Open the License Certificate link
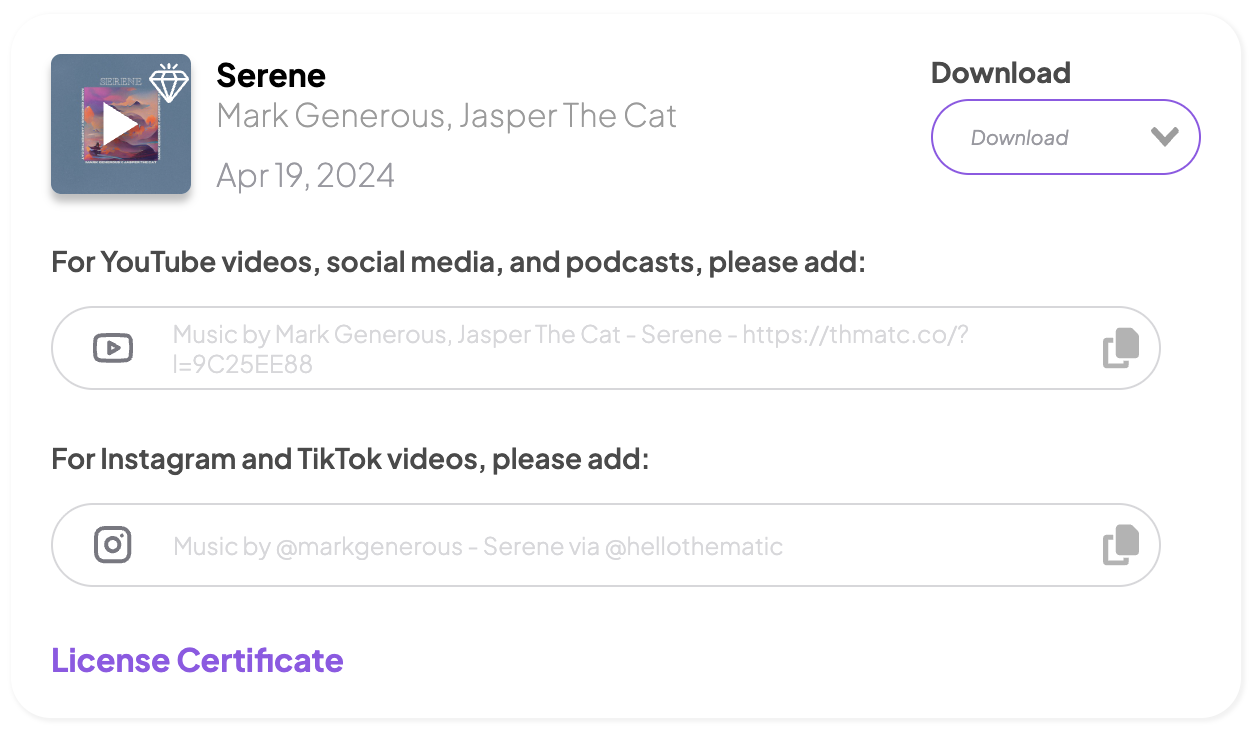 tap(197, 660)
